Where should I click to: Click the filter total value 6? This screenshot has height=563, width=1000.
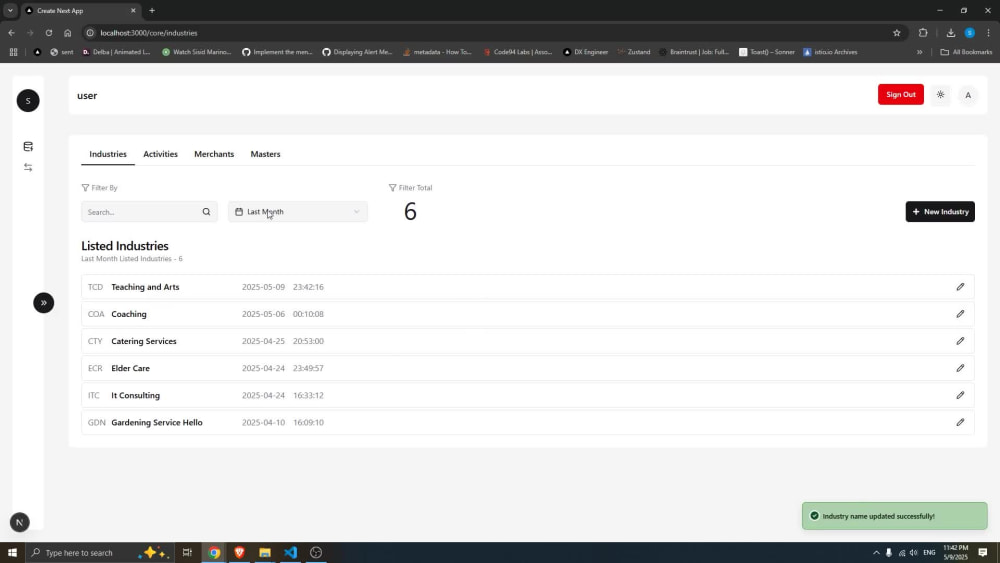[x=410, y=212]
